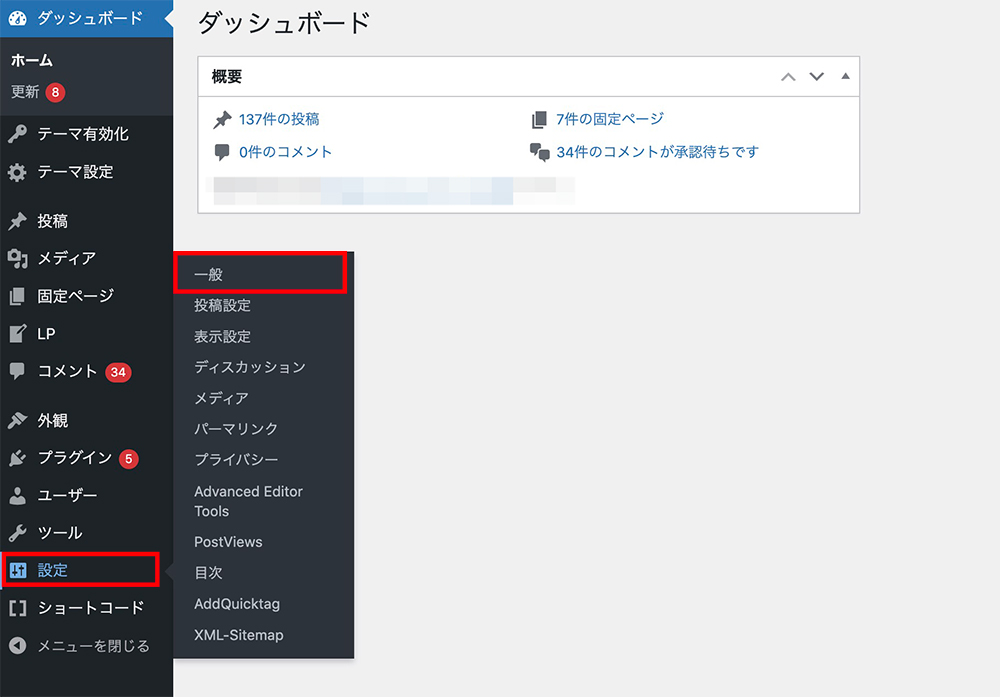Select テーマ設定 label in sidebar
1000x697 pixels.
tap(75, 172)
